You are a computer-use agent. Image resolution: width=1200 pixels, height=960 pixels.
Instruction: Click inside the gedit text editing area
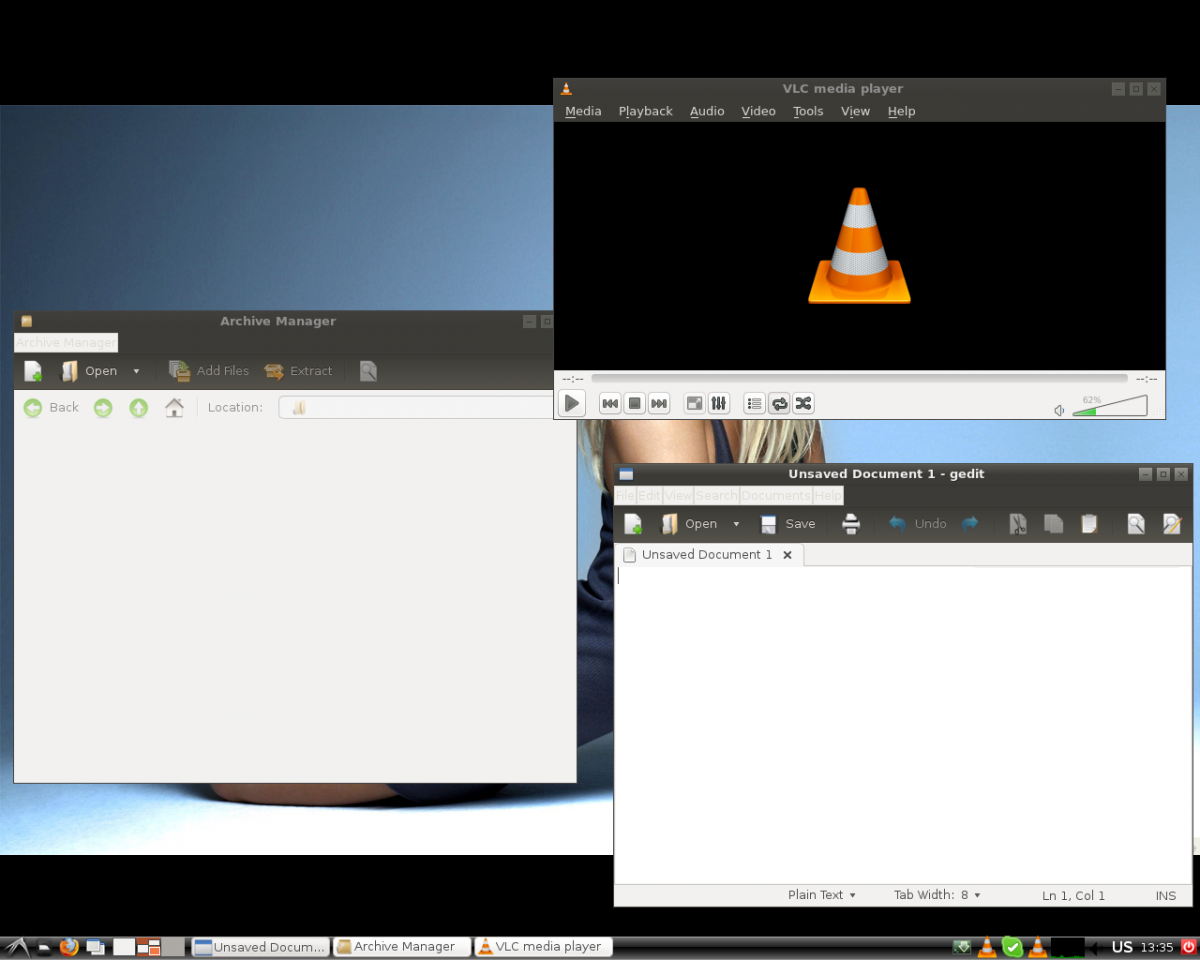click(903, 724)
